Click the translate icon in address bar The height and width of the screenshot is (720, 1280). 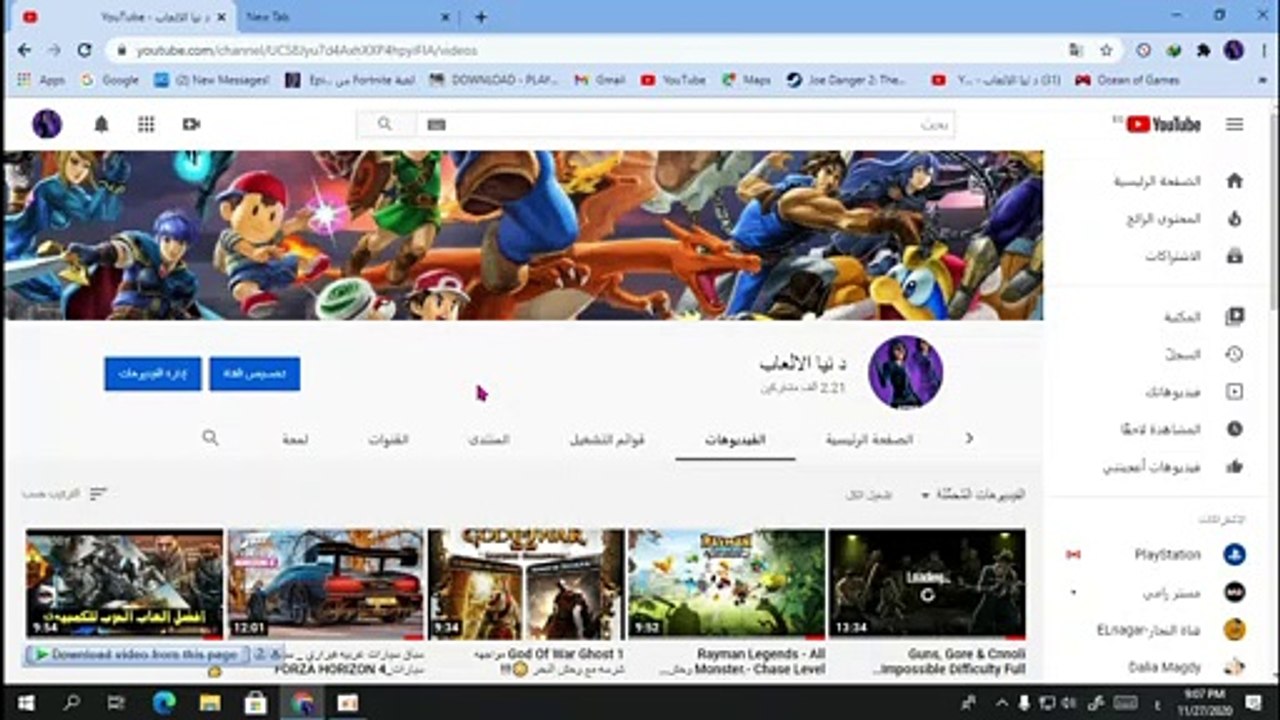1075,49
